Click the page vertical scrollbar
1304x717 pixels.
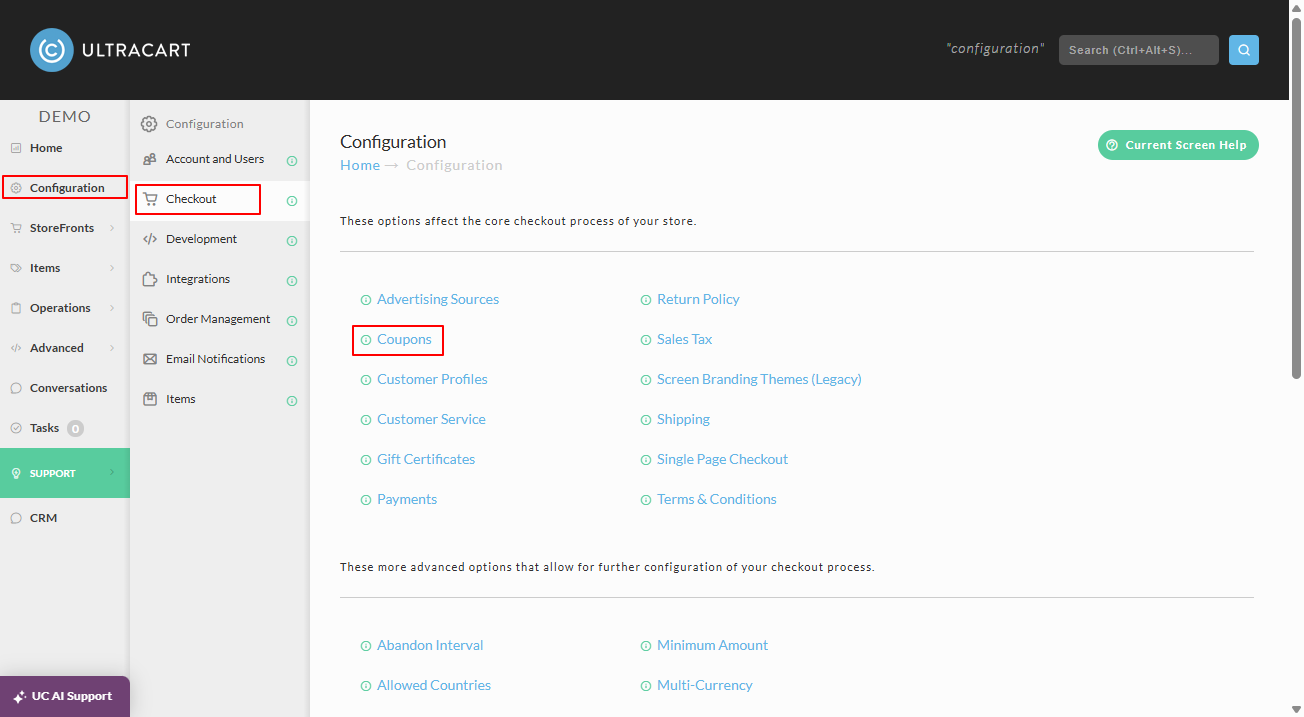1296,200
